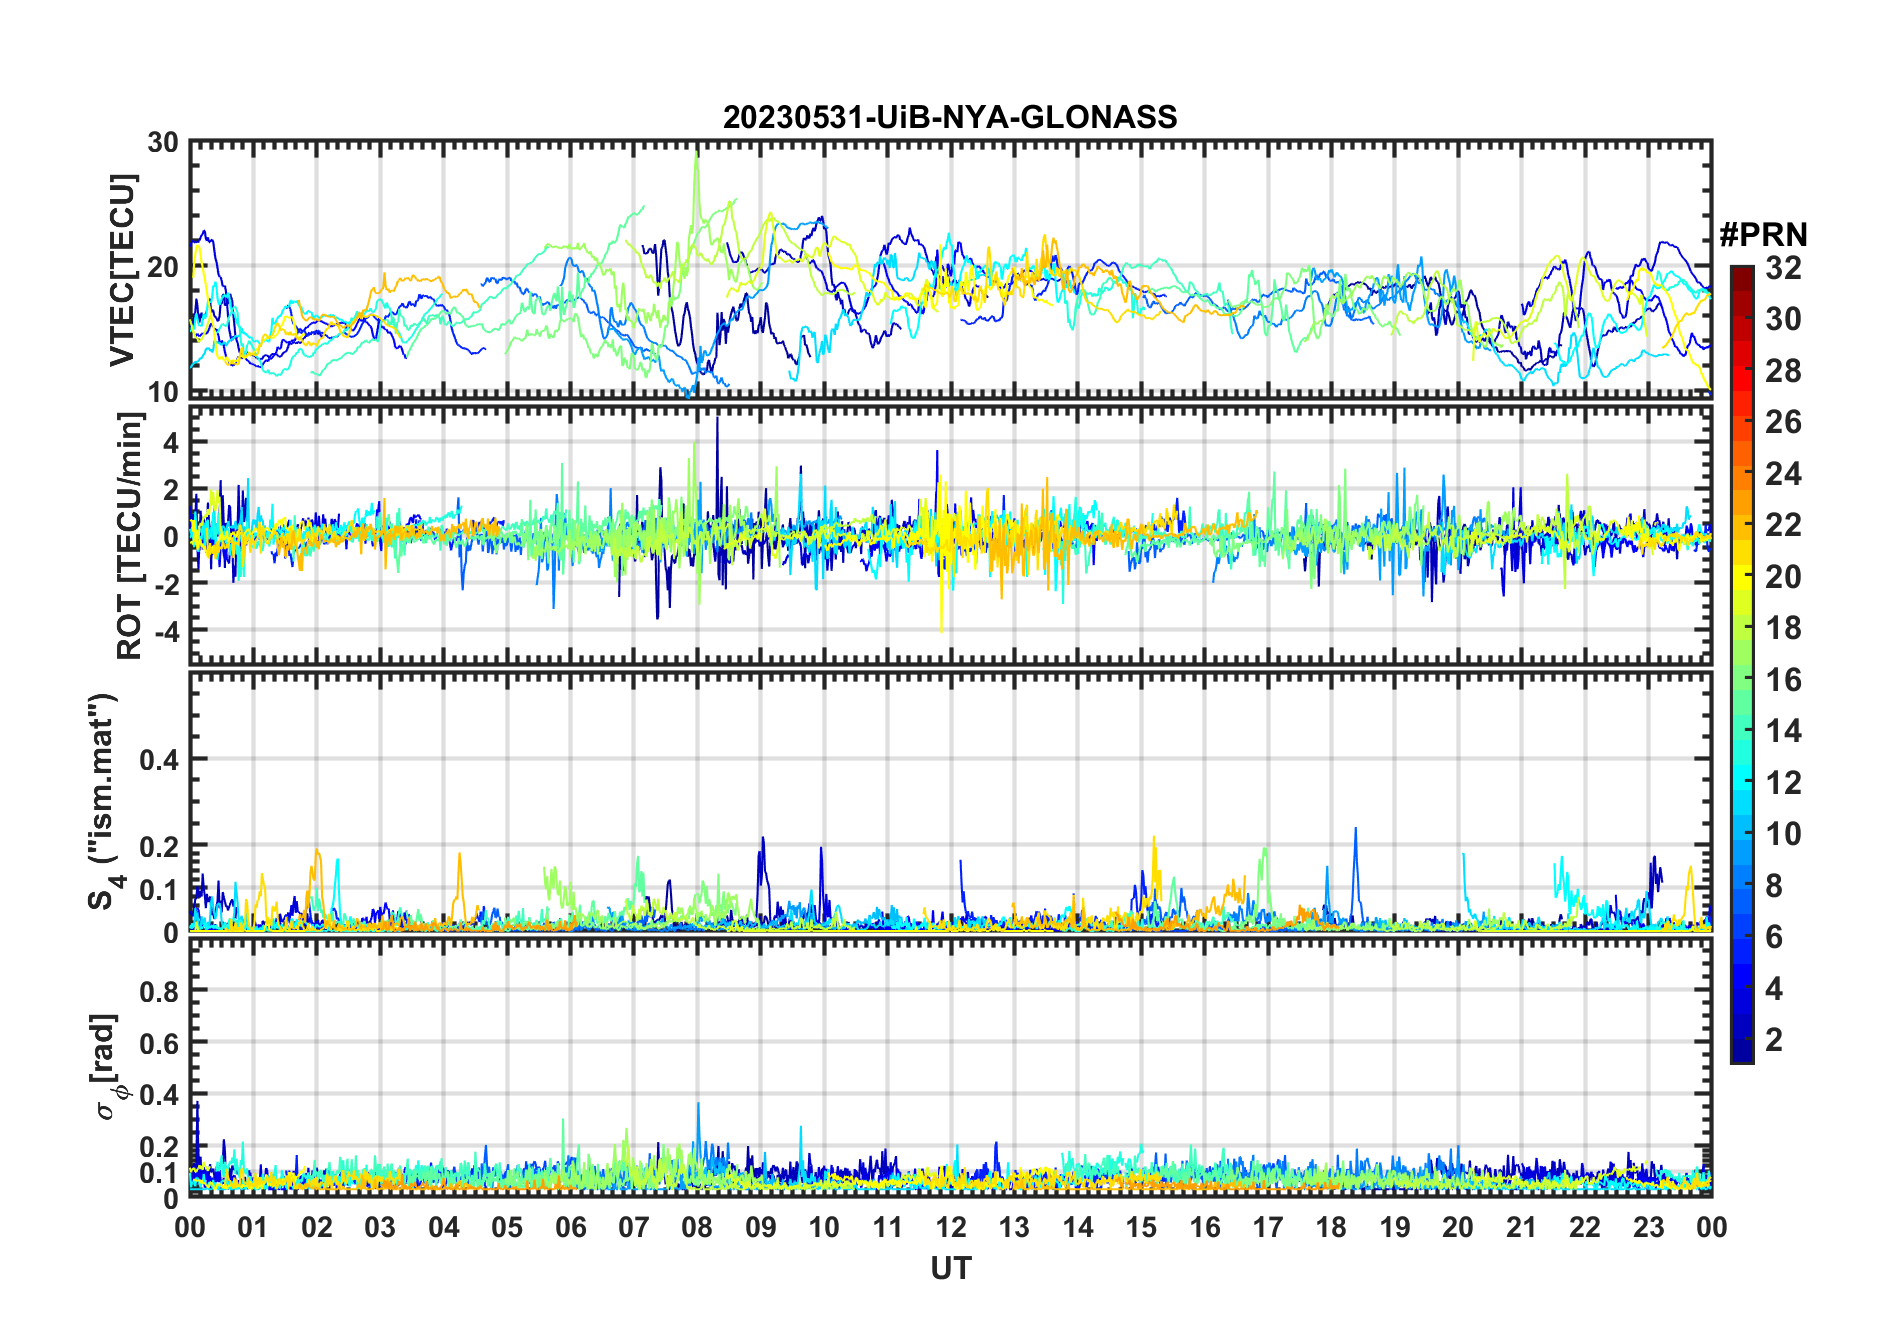Image resolution: width=1902 pixels, height=1330 pixels.
Task: Click the "0.1" tick on the sigma-phi axis
Action: click(159, 1172)
